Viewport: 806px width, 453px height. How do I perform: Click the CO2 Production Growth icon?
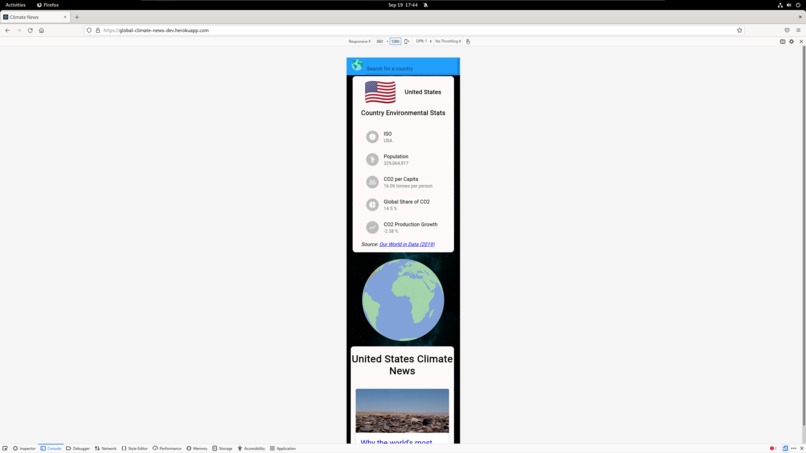[x=372, y=227]
